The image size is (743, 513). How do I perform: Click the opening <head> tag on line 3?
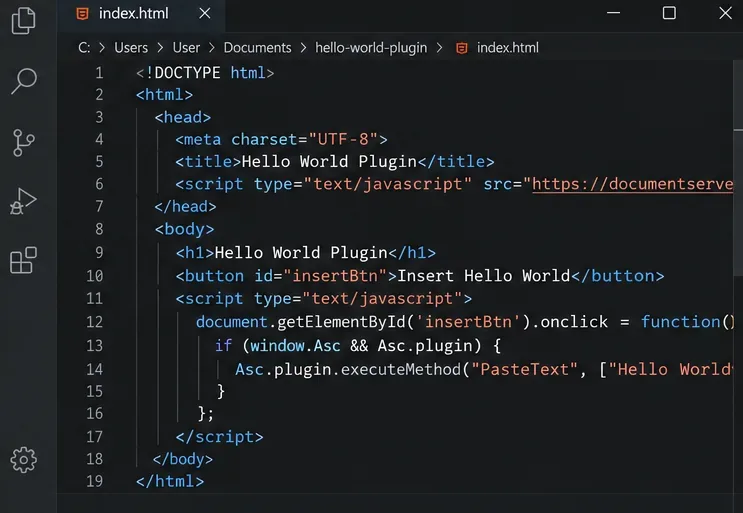[x=183, y=117]
